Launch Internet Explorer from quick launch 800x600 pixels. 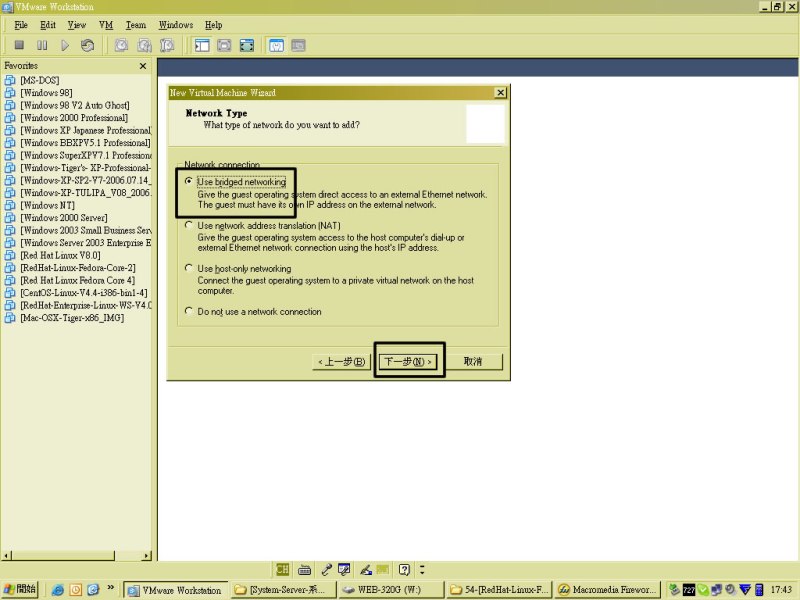(x=58, y=590)
